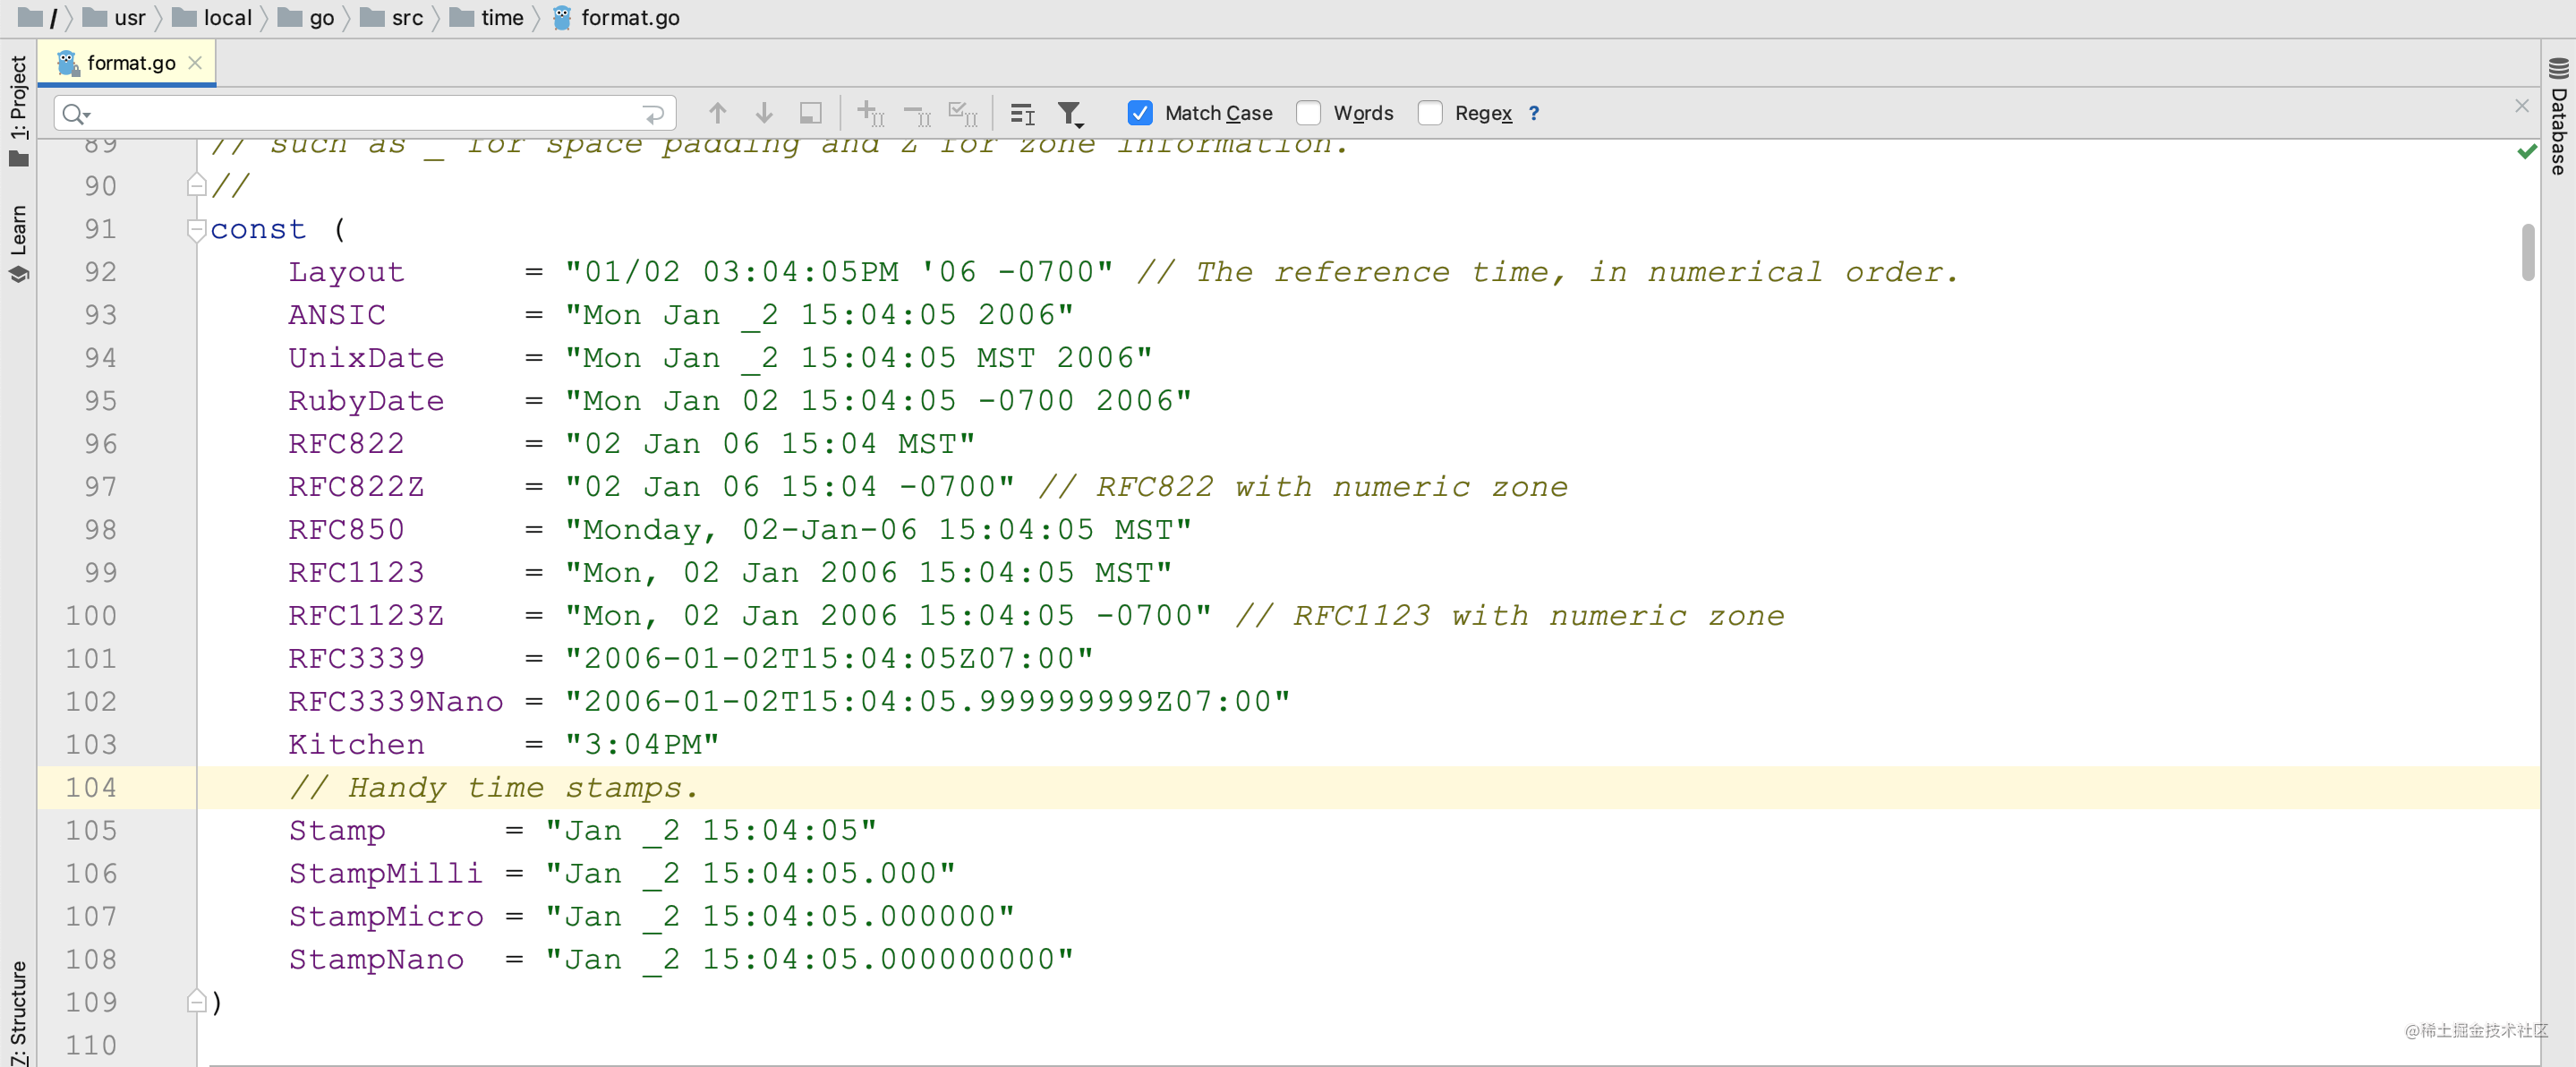
Task: Uncheck the Match Case checkbox
Action: tap(1139, 113)
